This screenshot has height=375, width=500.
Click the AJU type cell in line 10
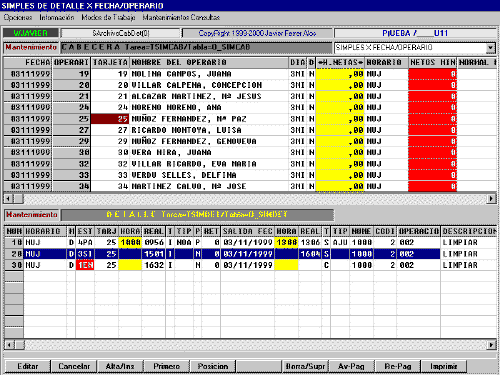[340, 242]
